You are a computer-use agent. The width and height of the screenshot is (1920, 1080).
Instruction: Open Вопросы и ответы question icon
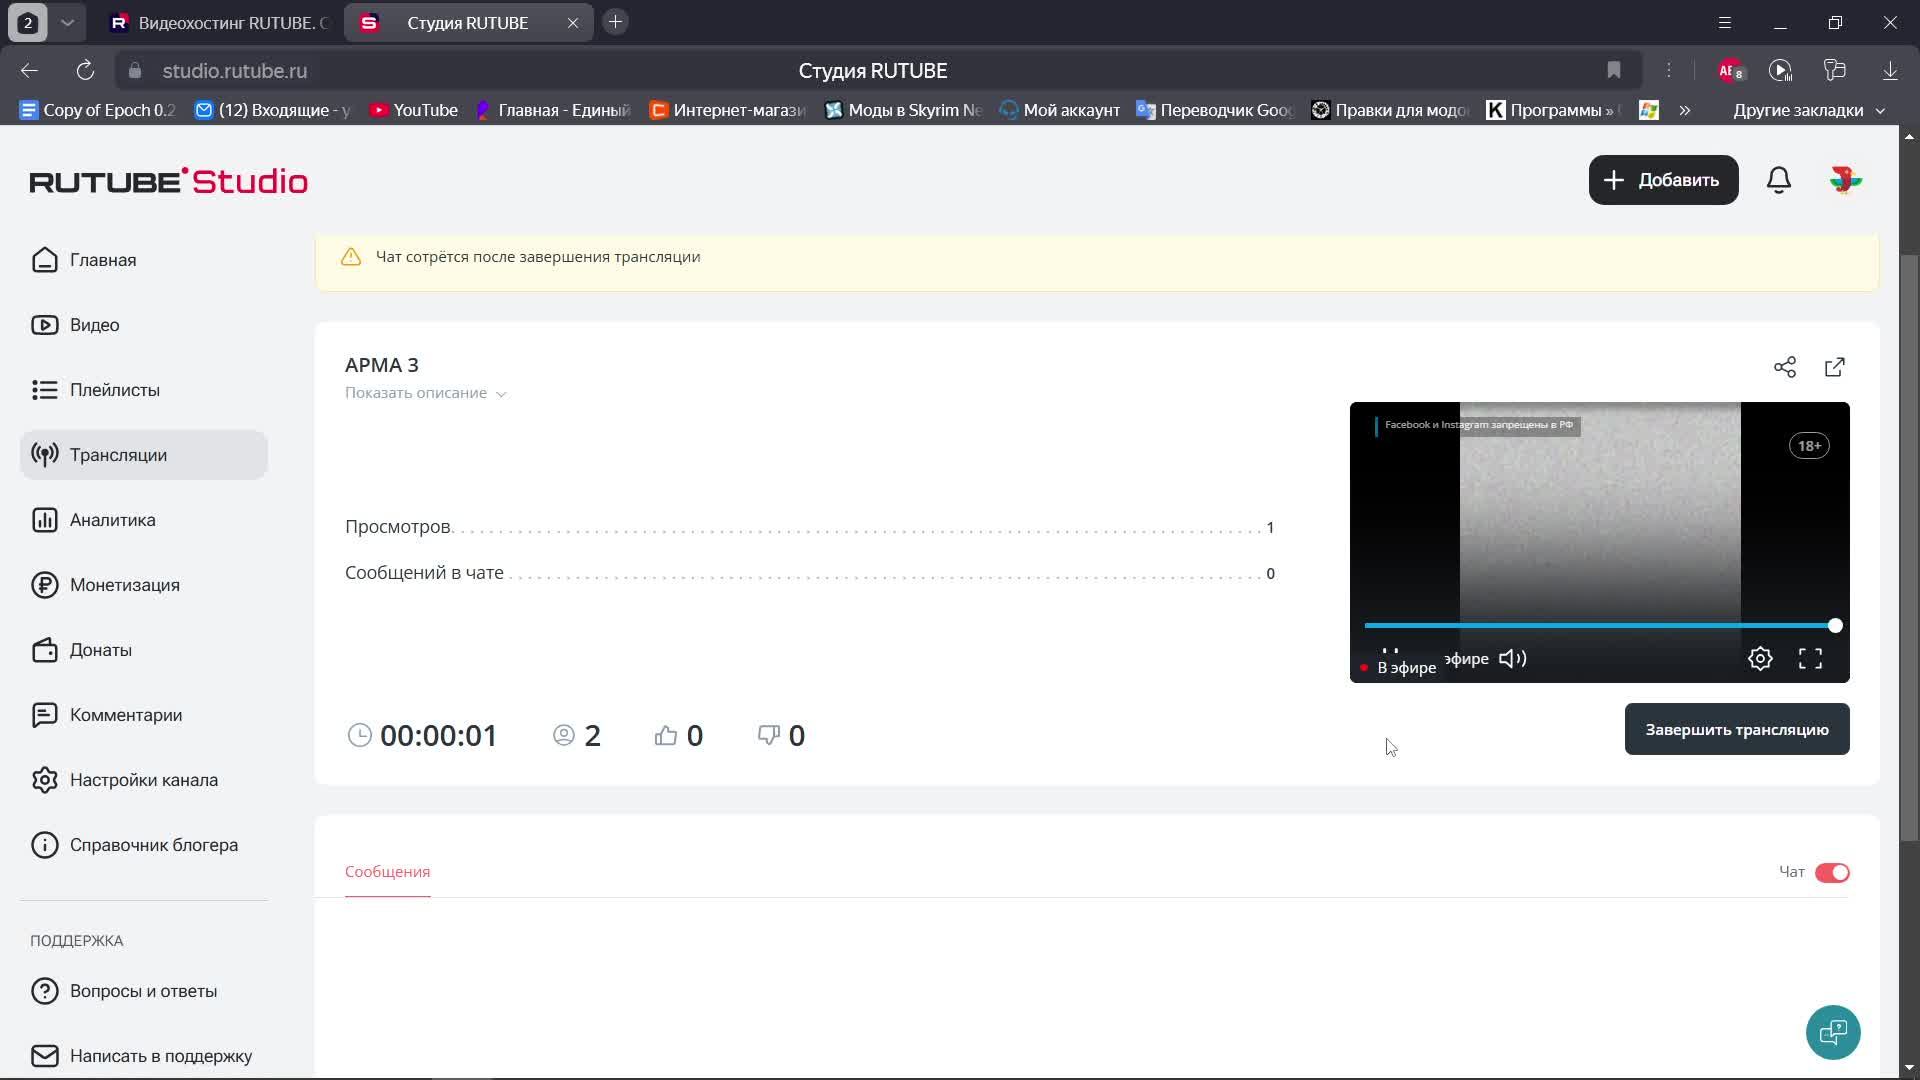point(44,991)
